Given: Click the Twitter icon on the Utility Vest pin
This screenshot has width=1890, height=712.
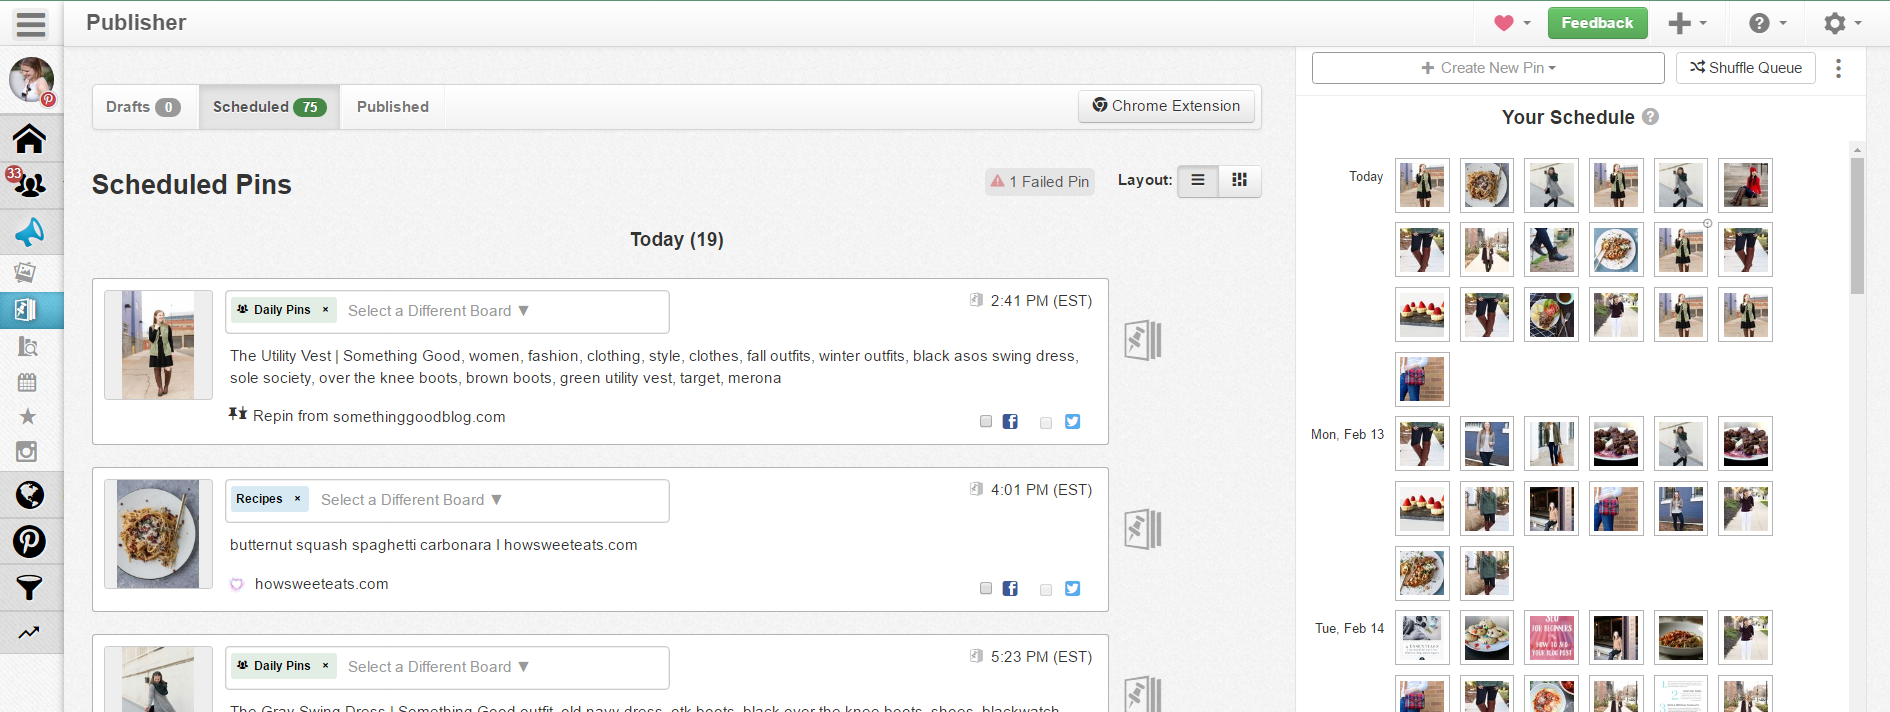Looking at the screenshot, I should click(x=1072, y=422).
